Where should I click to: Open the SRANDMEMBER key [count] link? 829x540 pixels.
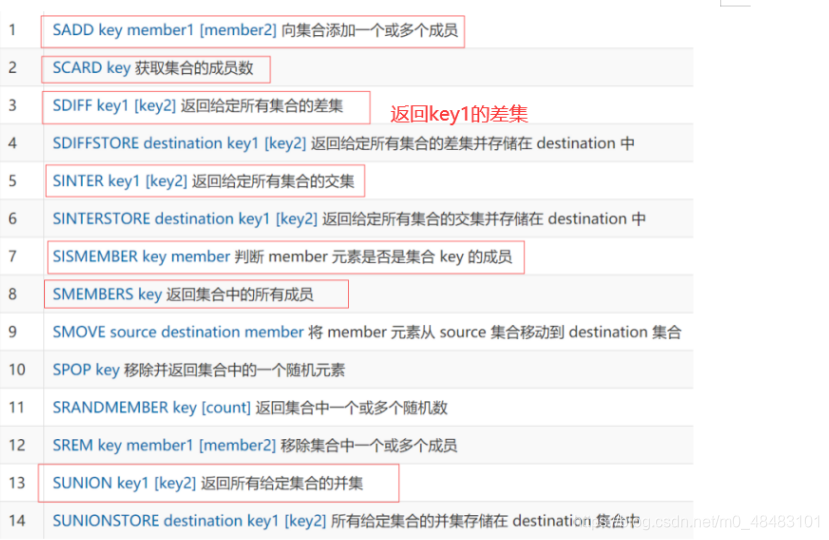coord(152,408)
